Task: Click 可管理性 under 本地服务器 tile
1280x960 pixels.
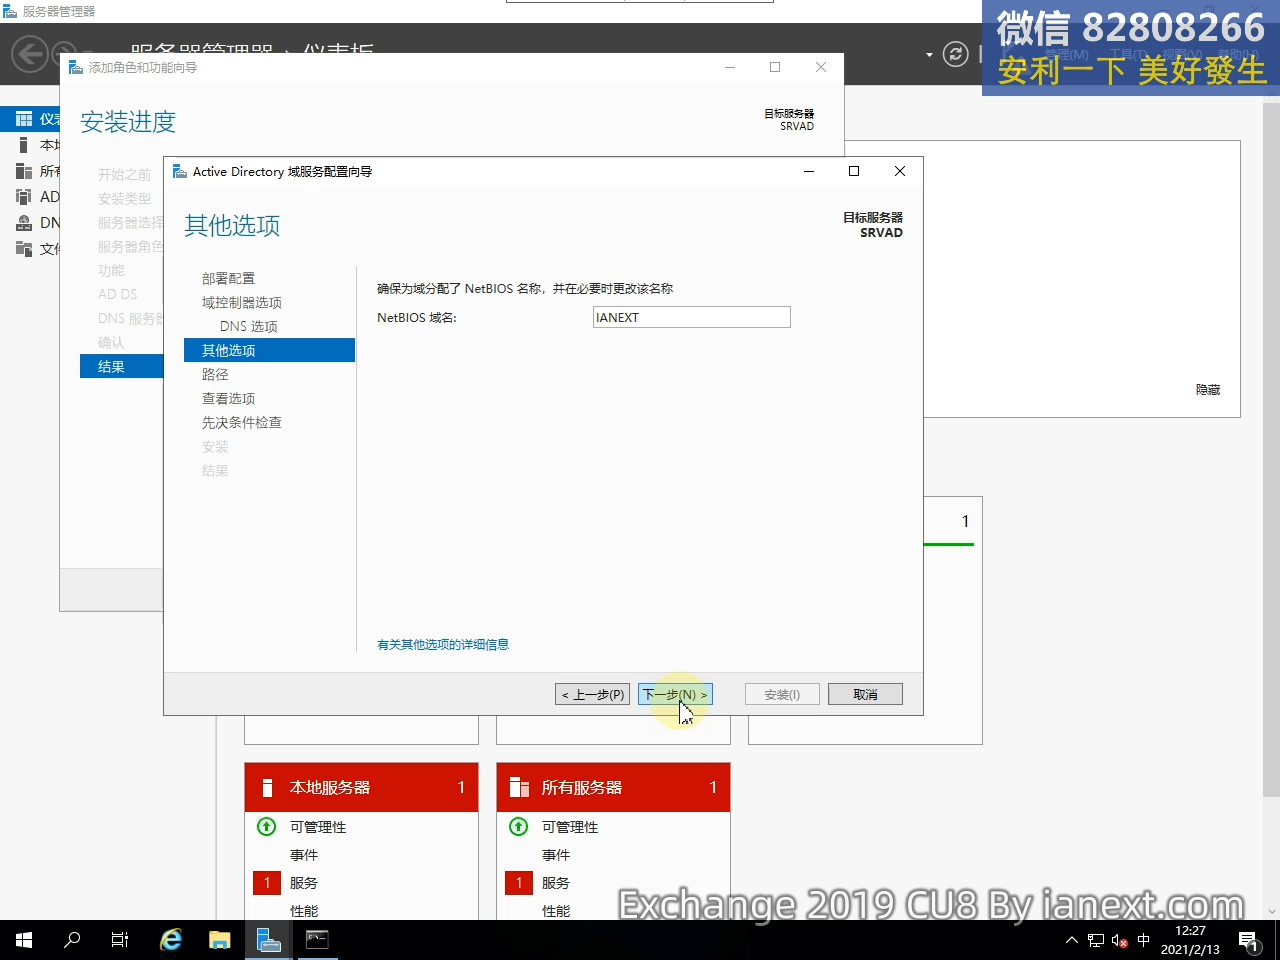Action: tap(318, 827)
